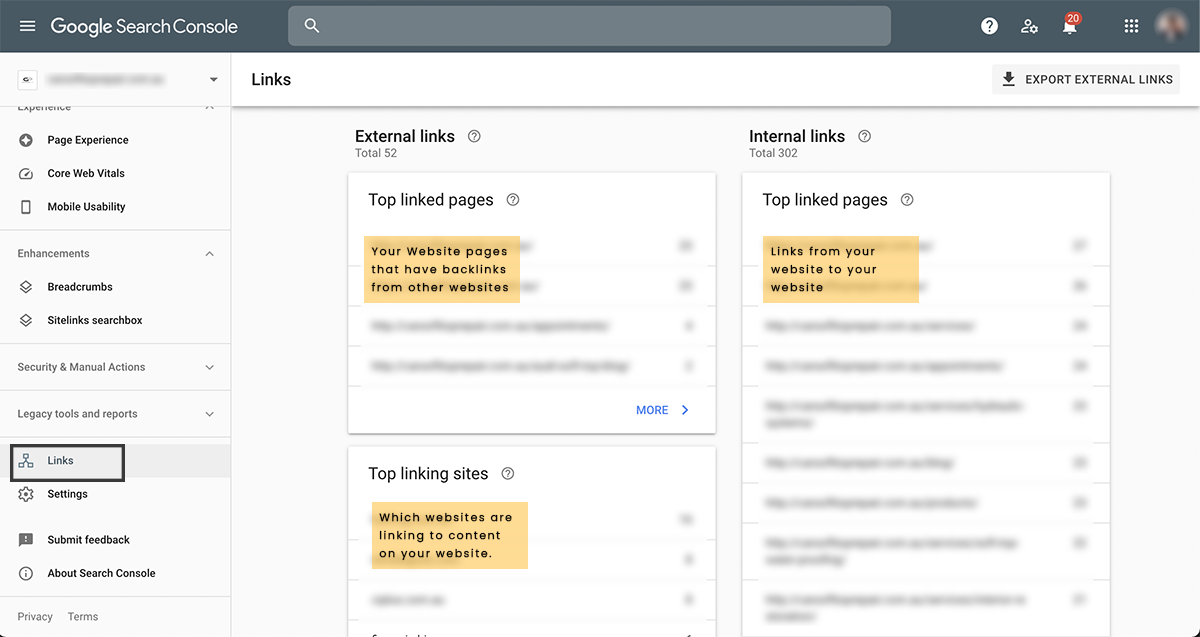Viewport: 1200px width, 637px height.
Task: Click the 'Total 302' internal links count
Action: (x=773, y=153)
